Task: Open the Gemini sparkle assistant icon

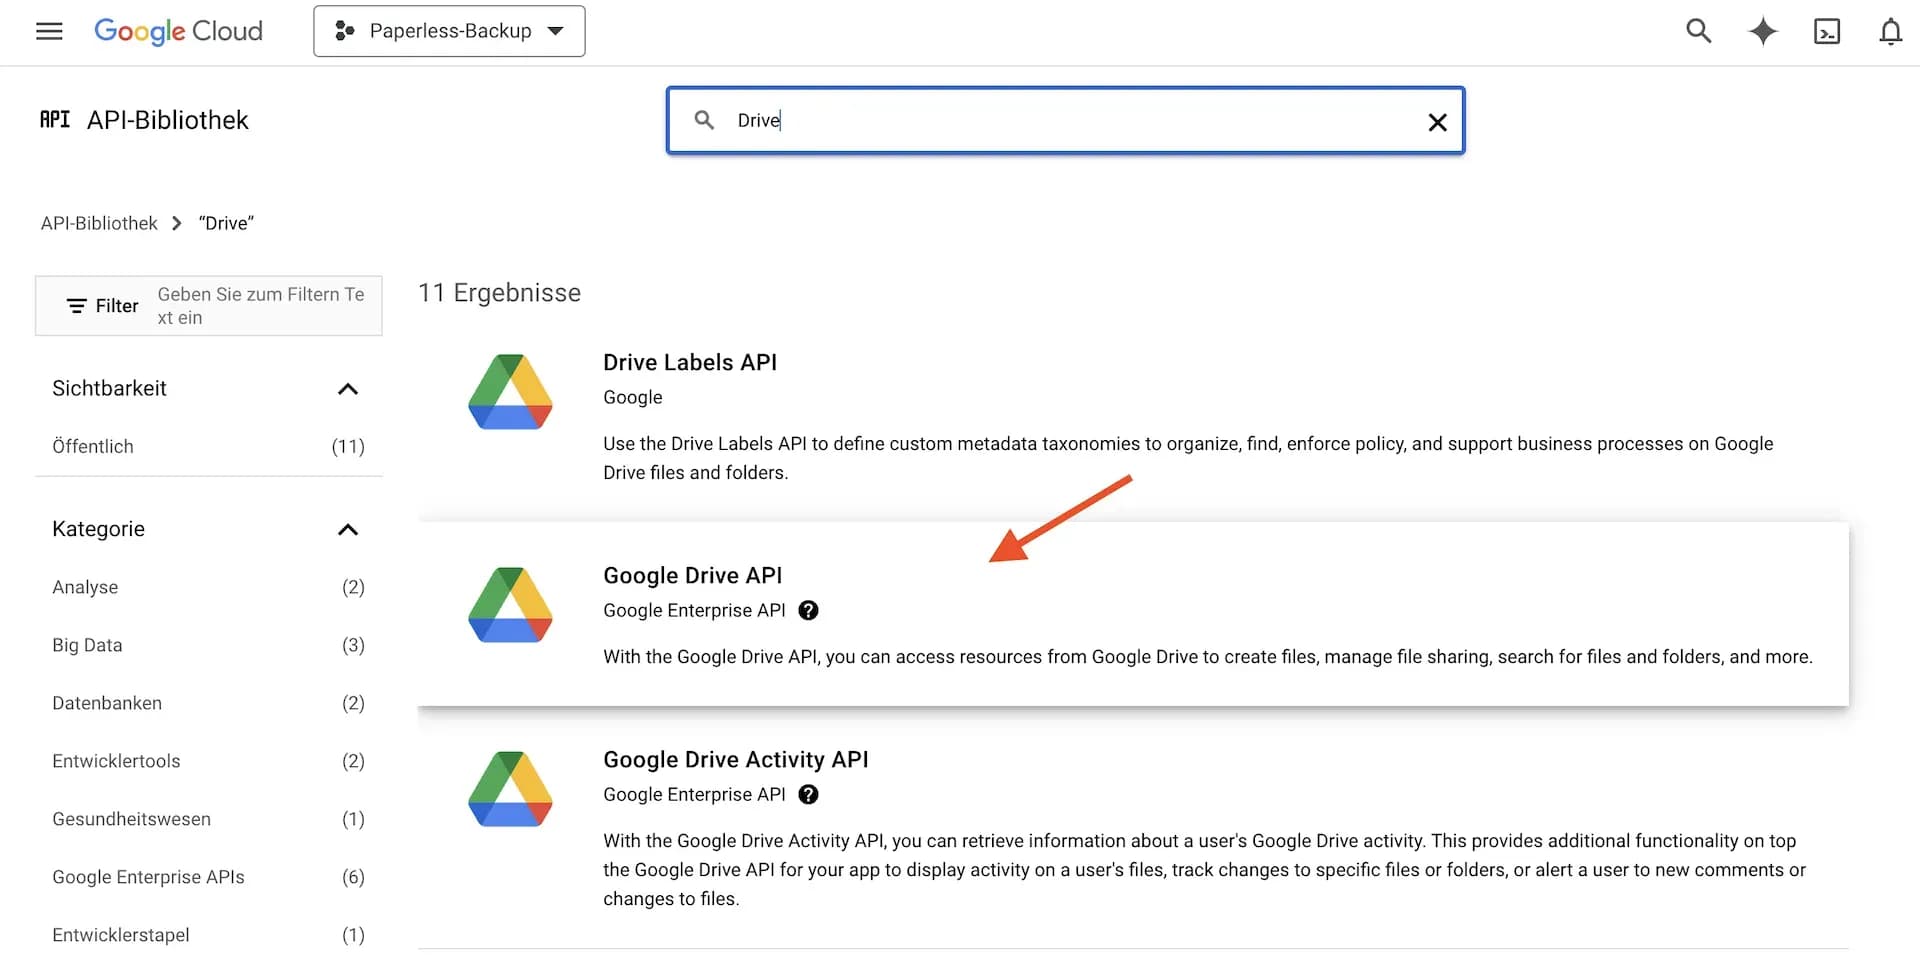Action: pyautogui.click(x=1763, y=31)
